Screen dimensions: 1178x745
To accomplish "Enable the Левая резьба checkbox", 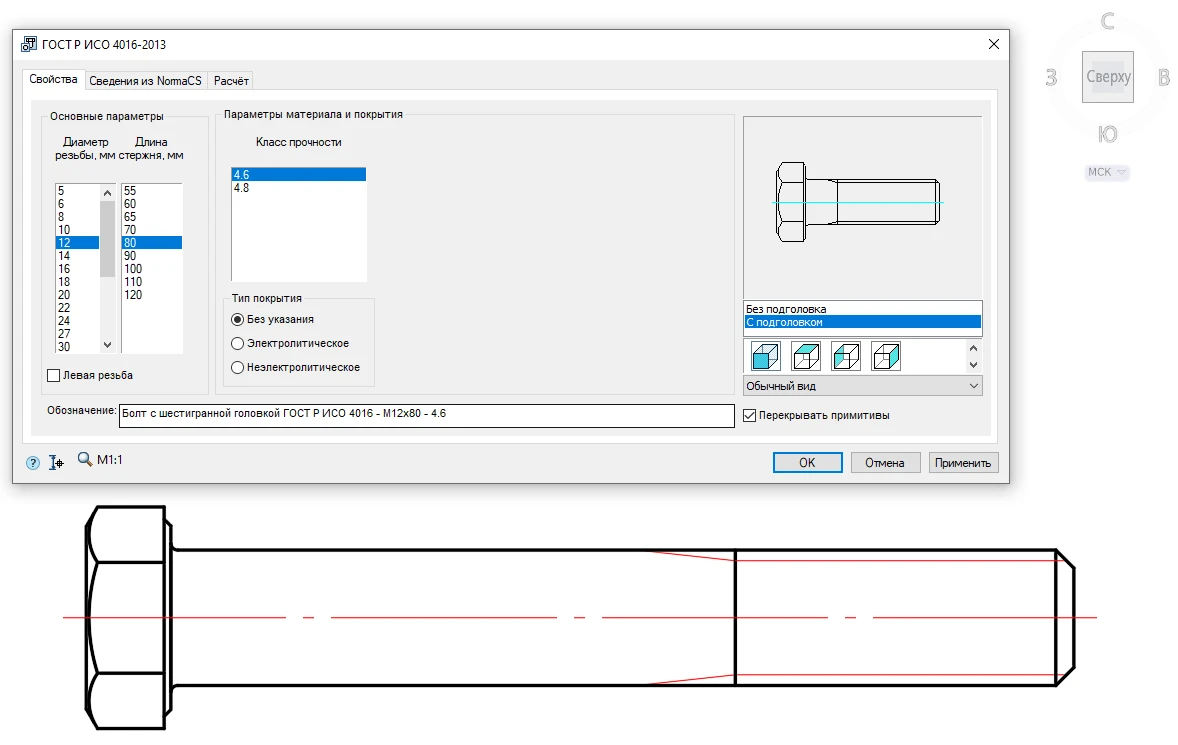I will pos(54,375).
